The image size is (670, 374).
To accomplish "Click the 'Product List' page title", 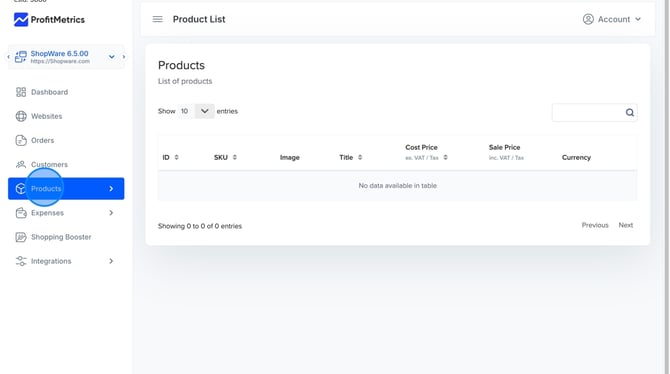I will point(199,19).
